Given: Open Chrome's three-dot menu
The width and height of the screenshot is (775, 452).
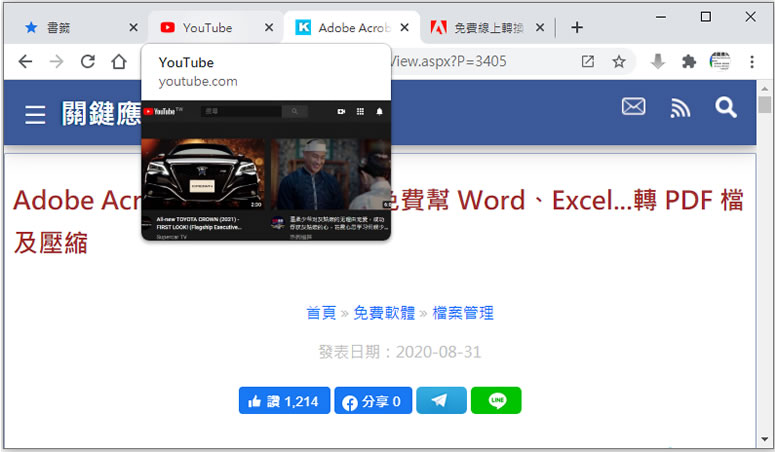Looking at the screenshot, I should point(752,62).
